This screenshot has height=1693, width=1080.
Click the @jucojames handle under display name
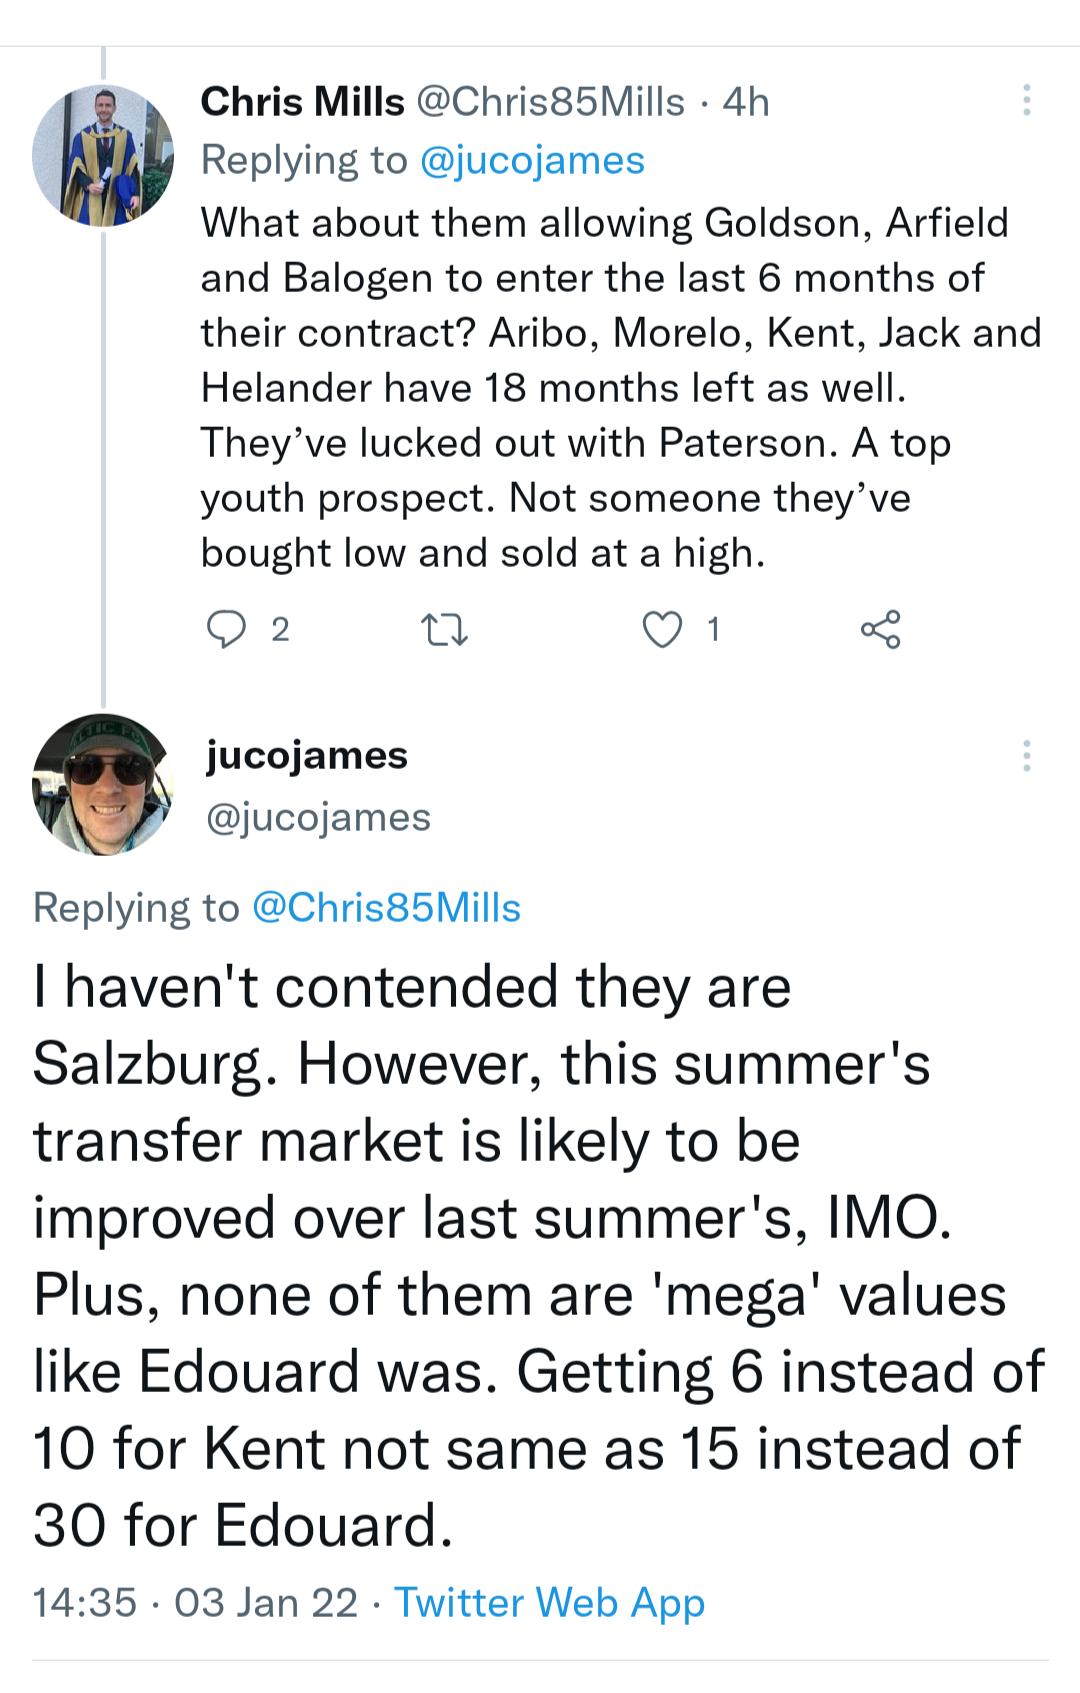(x=318, y=818)
